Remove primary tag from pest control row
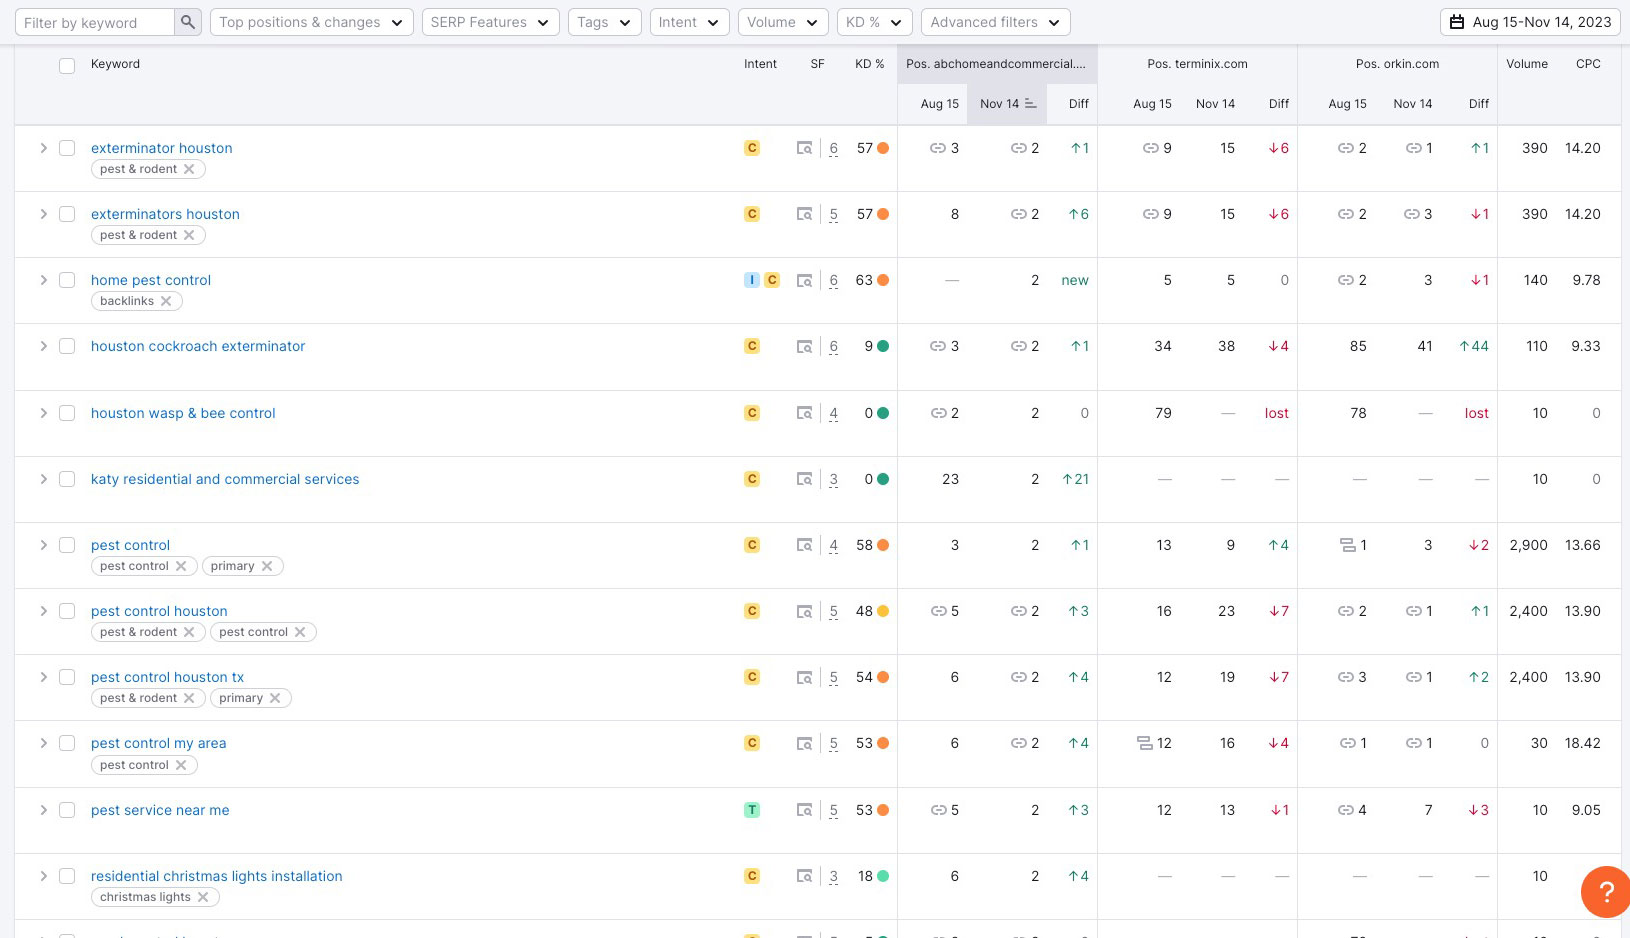 click(267, 566)
